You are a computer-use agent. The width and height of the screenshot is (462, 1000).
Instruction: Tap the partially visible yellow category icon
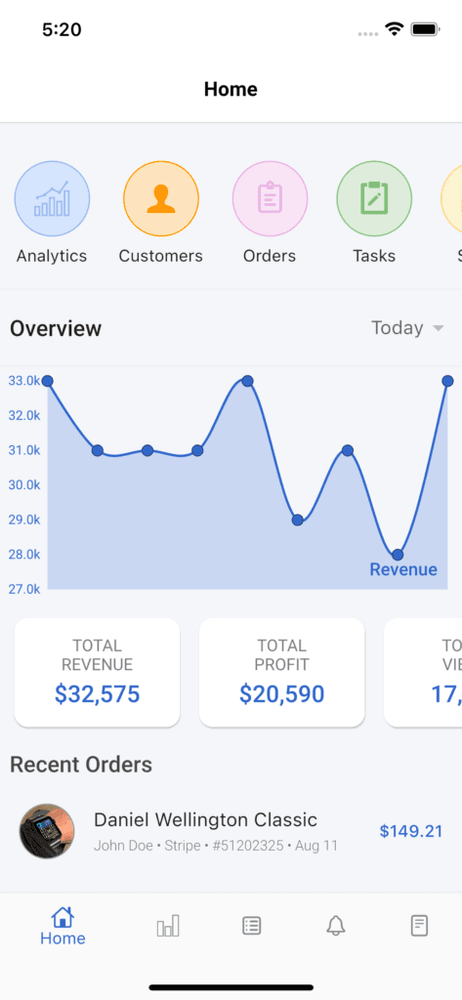[x=452, y=198]
